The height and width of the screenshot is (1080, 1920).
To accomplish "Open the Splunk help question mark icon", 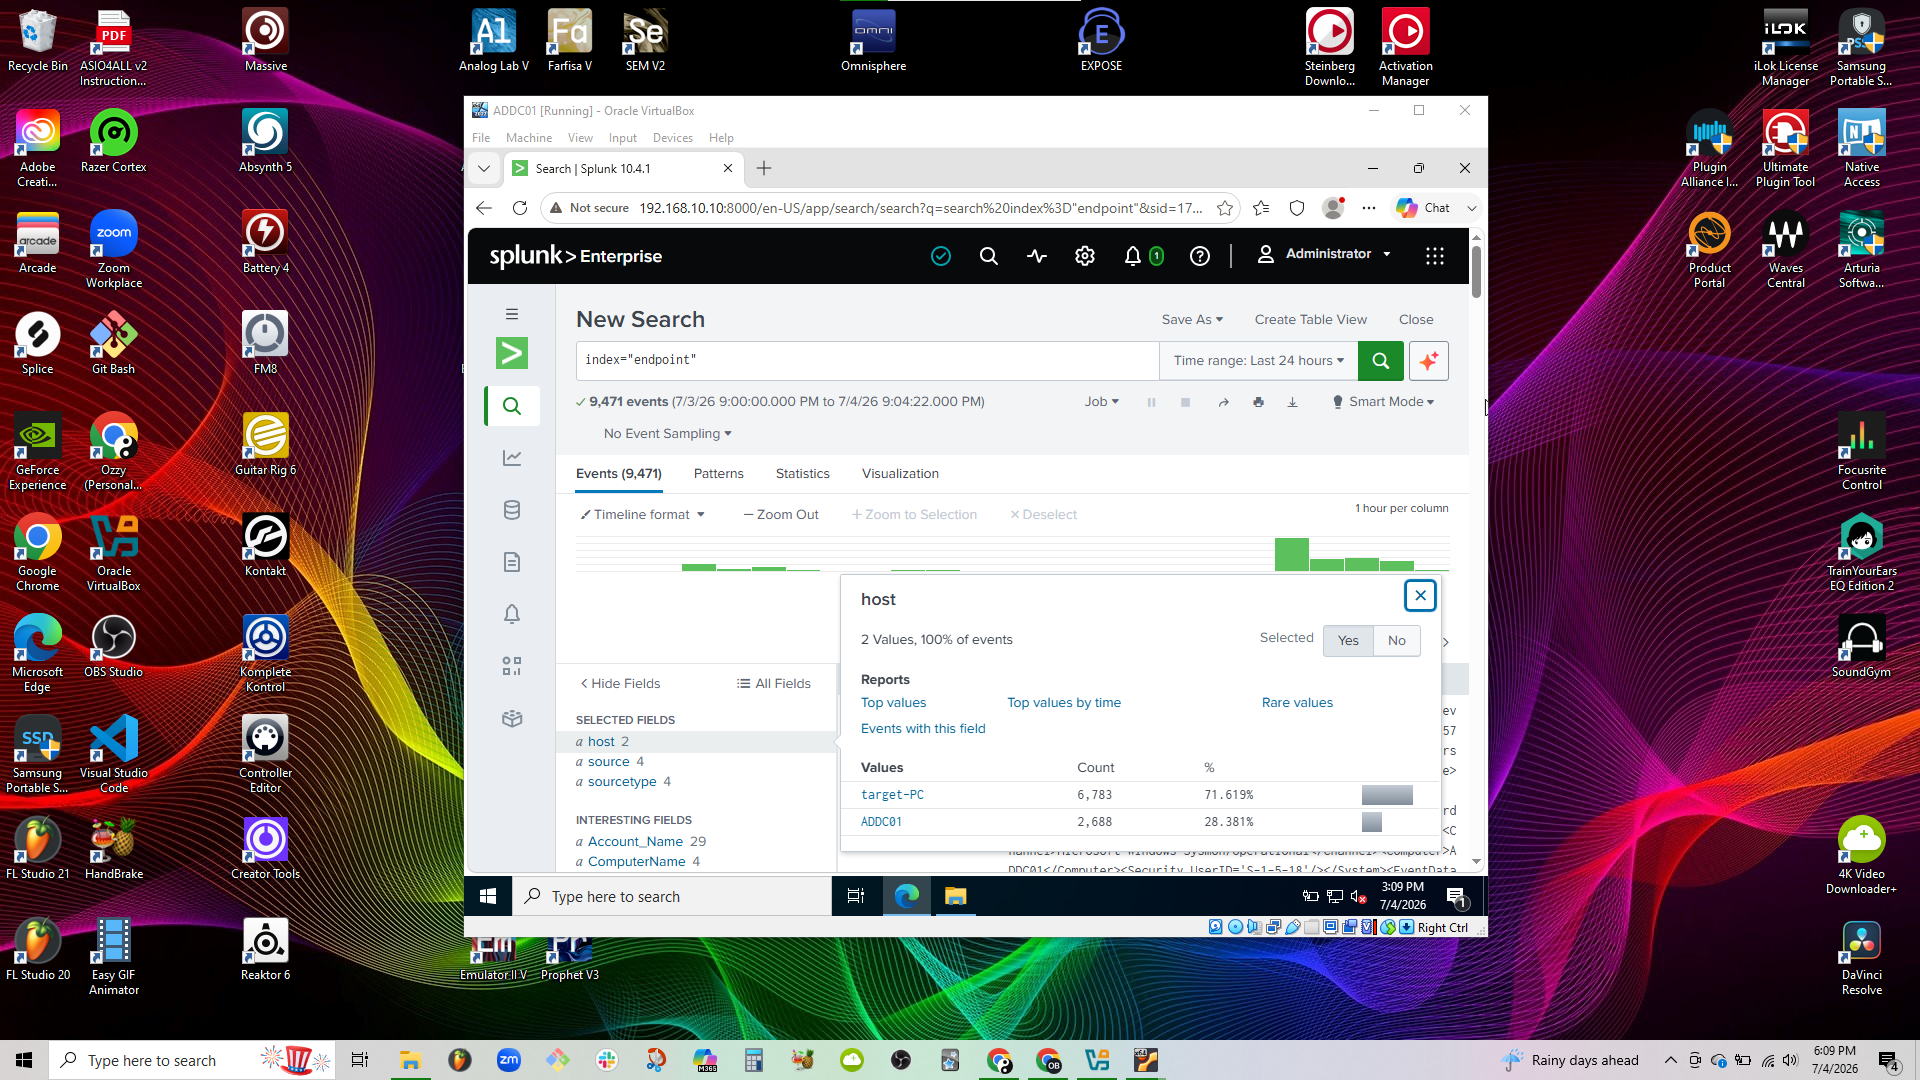I will coord(1200,256).
